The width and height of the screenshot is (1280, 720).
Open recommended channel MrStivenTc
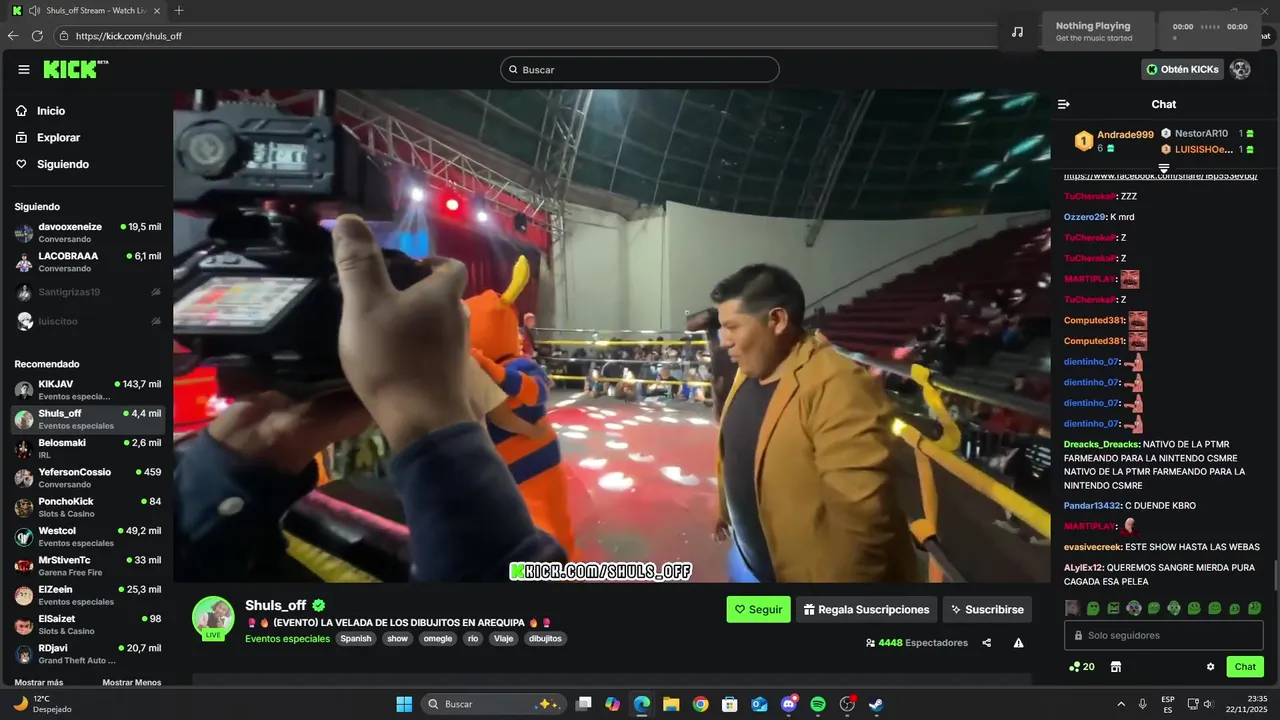click(88, 566)
